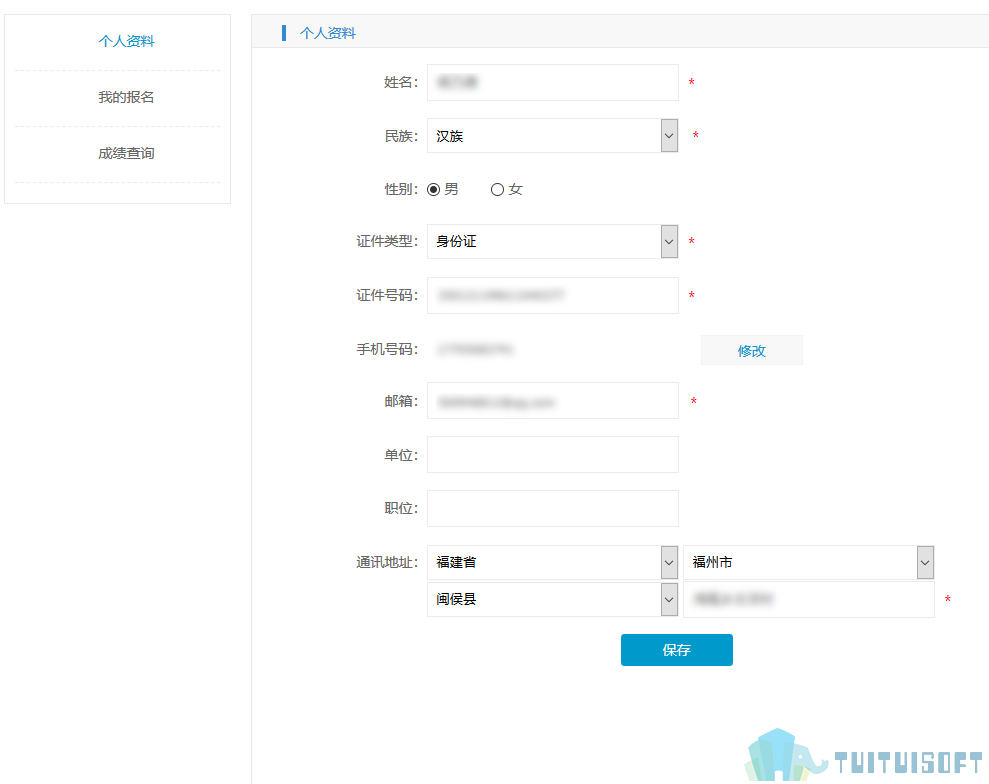The width and height of the screenshot is (989, 784).
Task: Click the empty 职位 input field
Action: coord(553,508)
